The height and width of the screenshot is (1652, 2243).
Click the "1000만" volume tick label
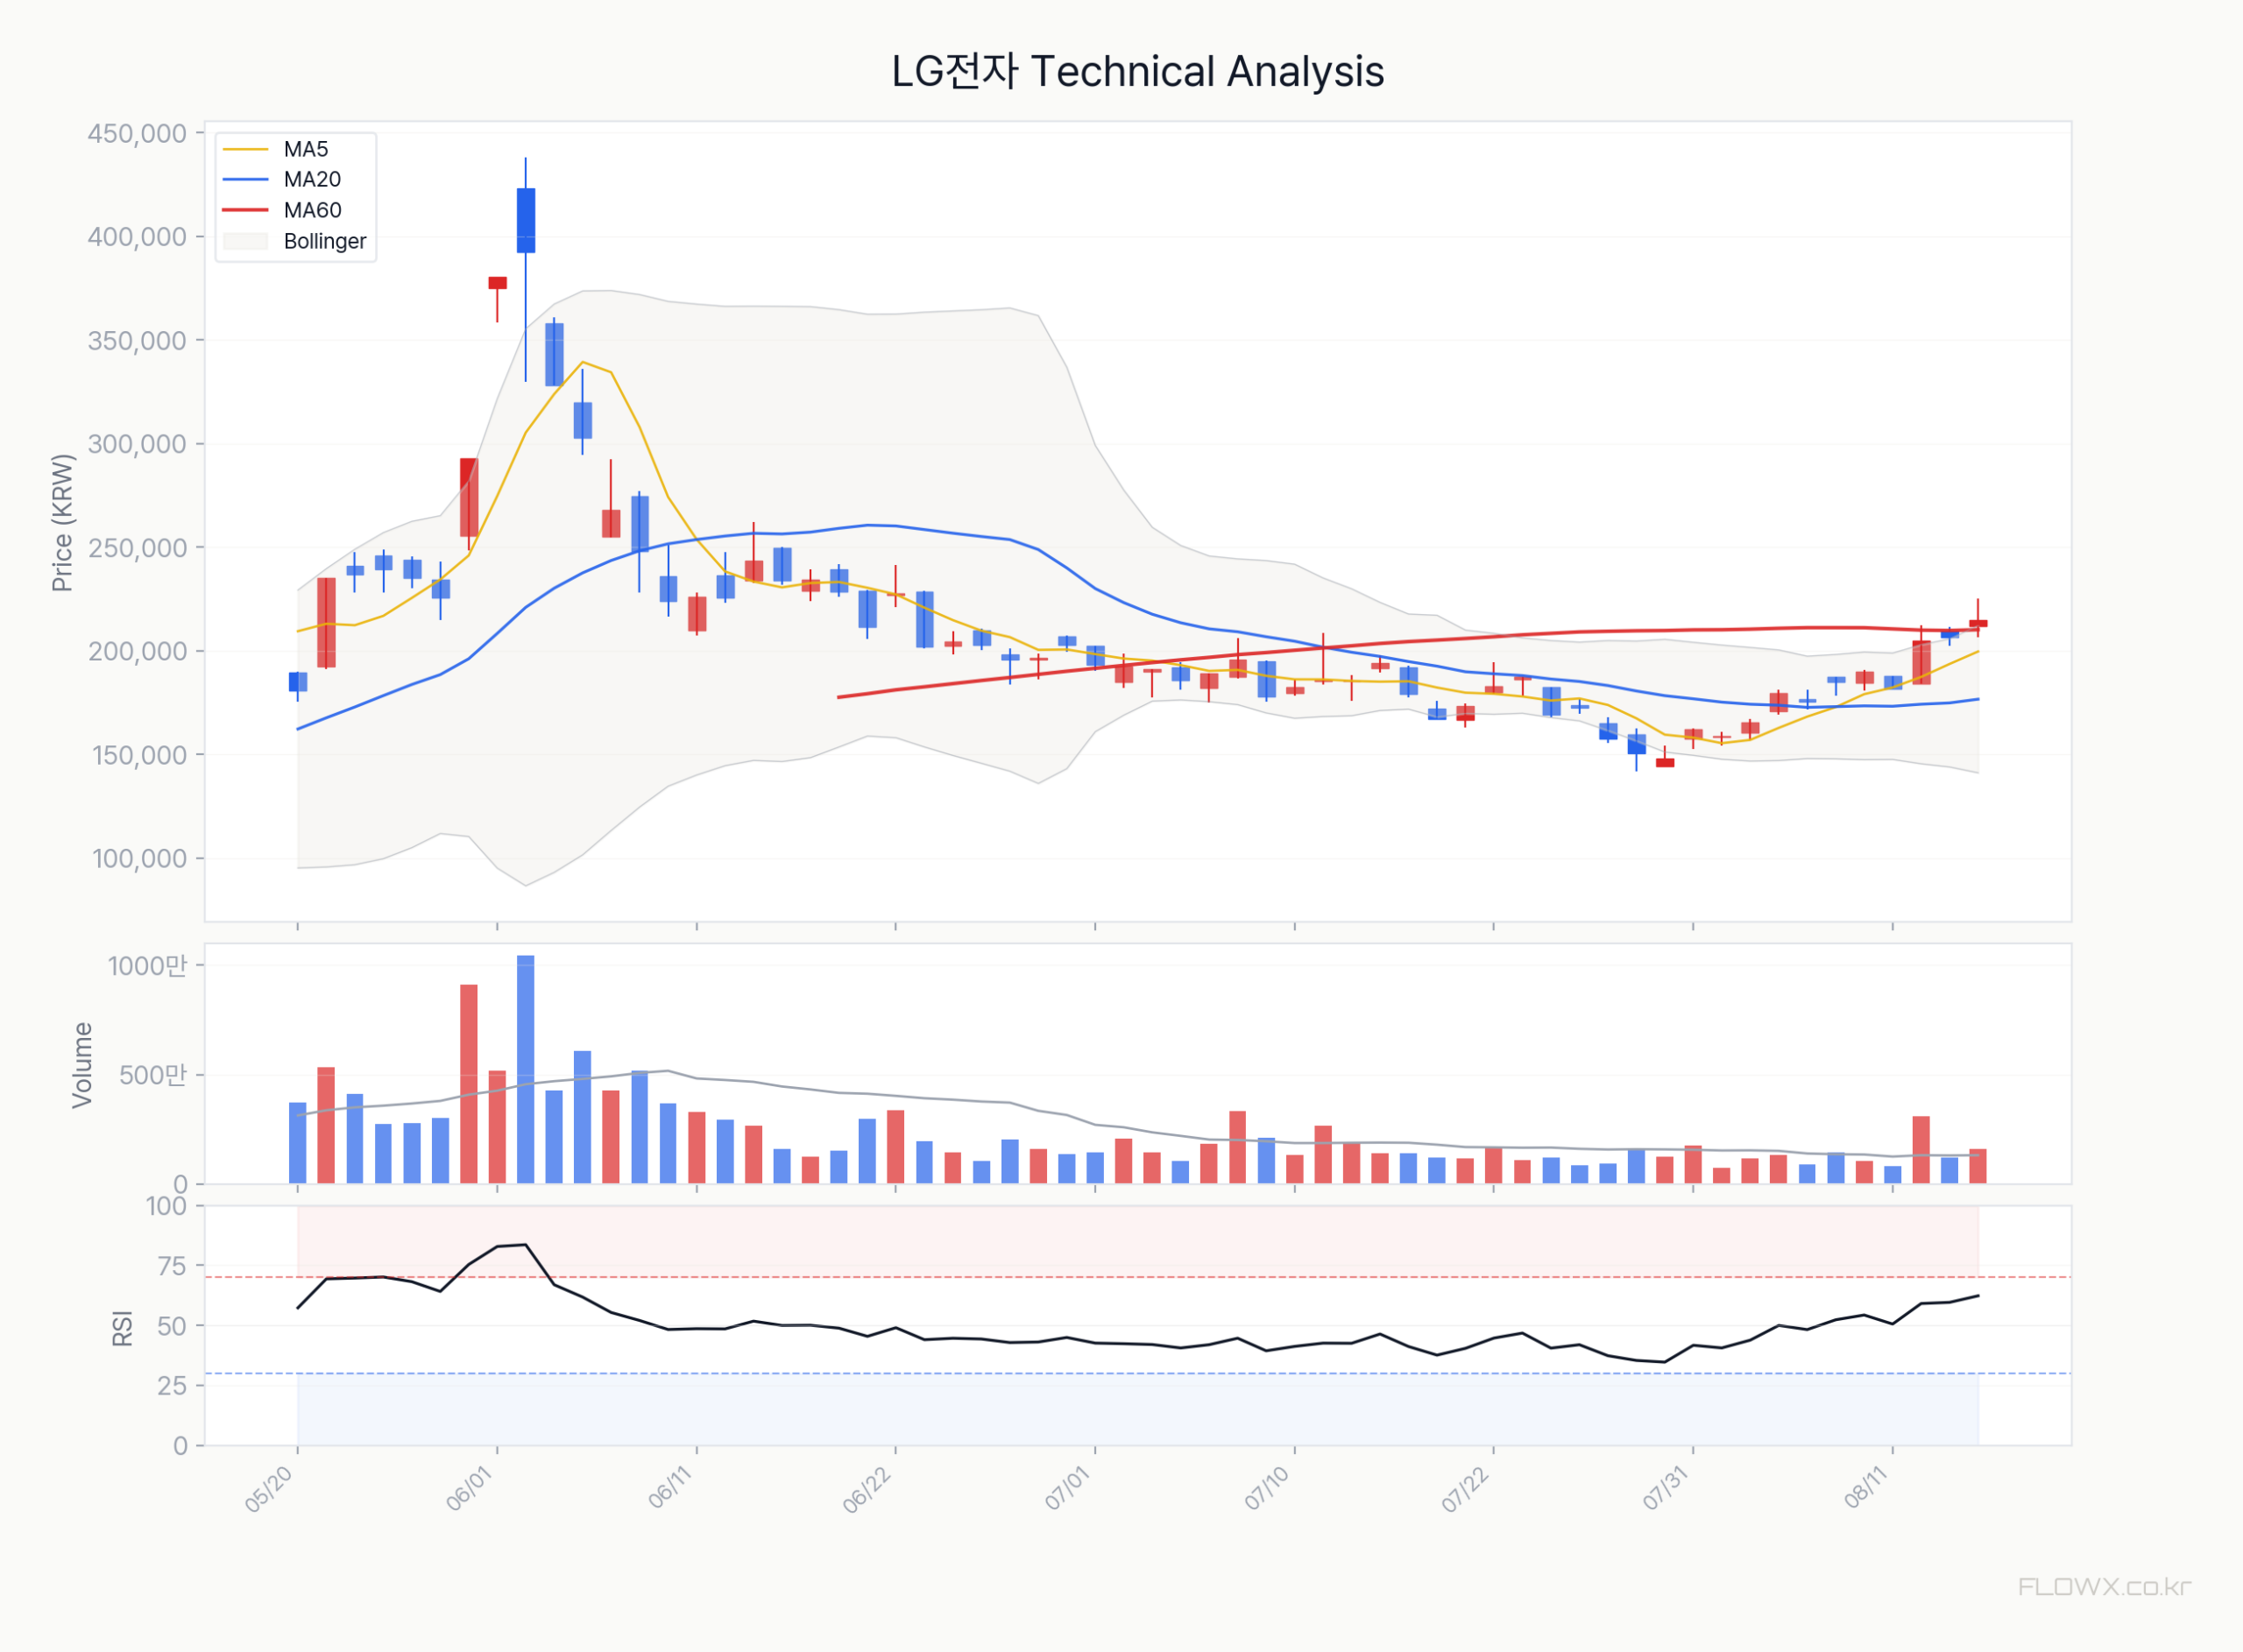(x=148, y=966)
